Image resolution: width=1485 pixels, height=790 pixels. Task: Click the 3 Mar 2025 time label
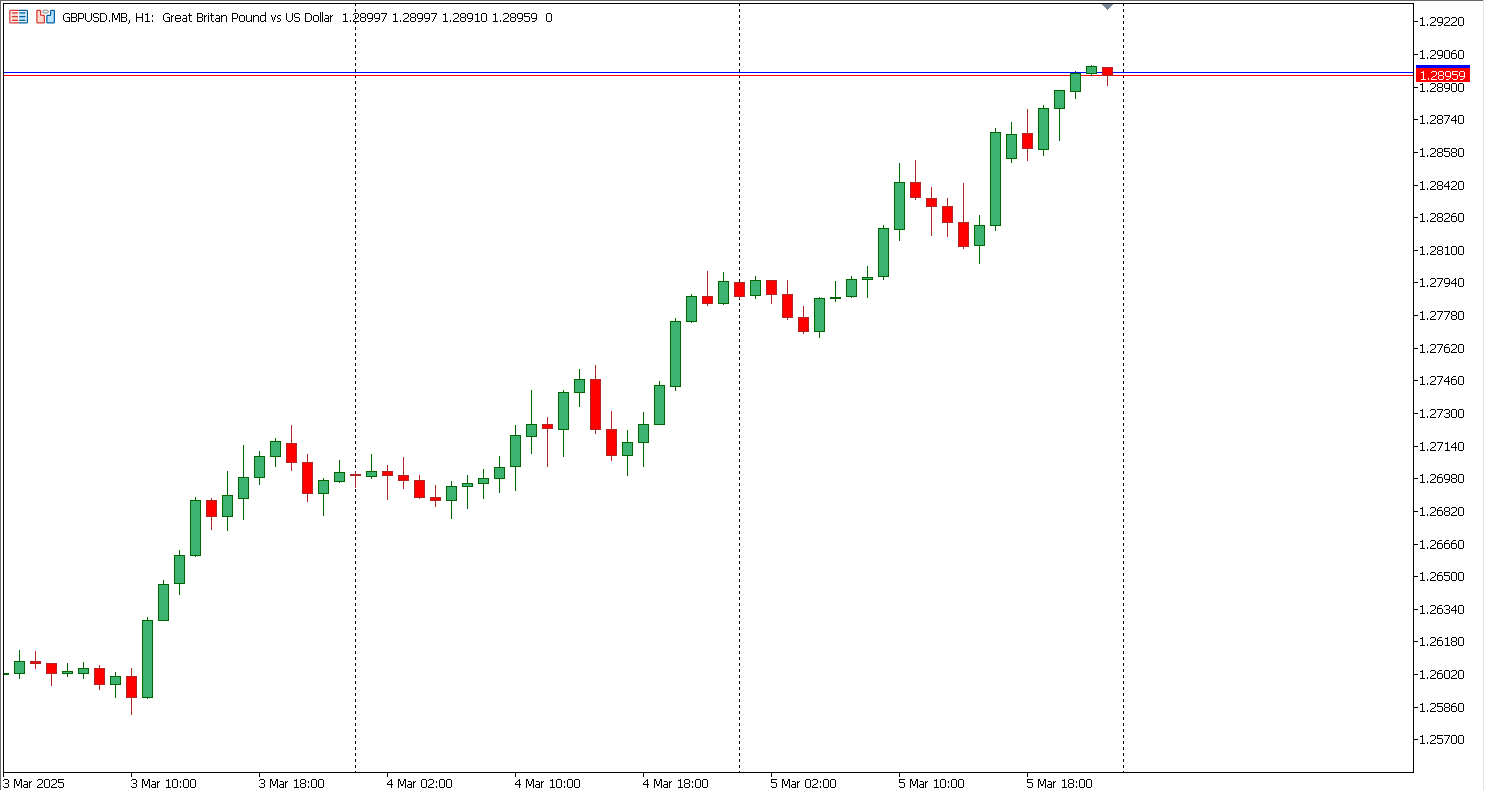click(x=34, y=783)
